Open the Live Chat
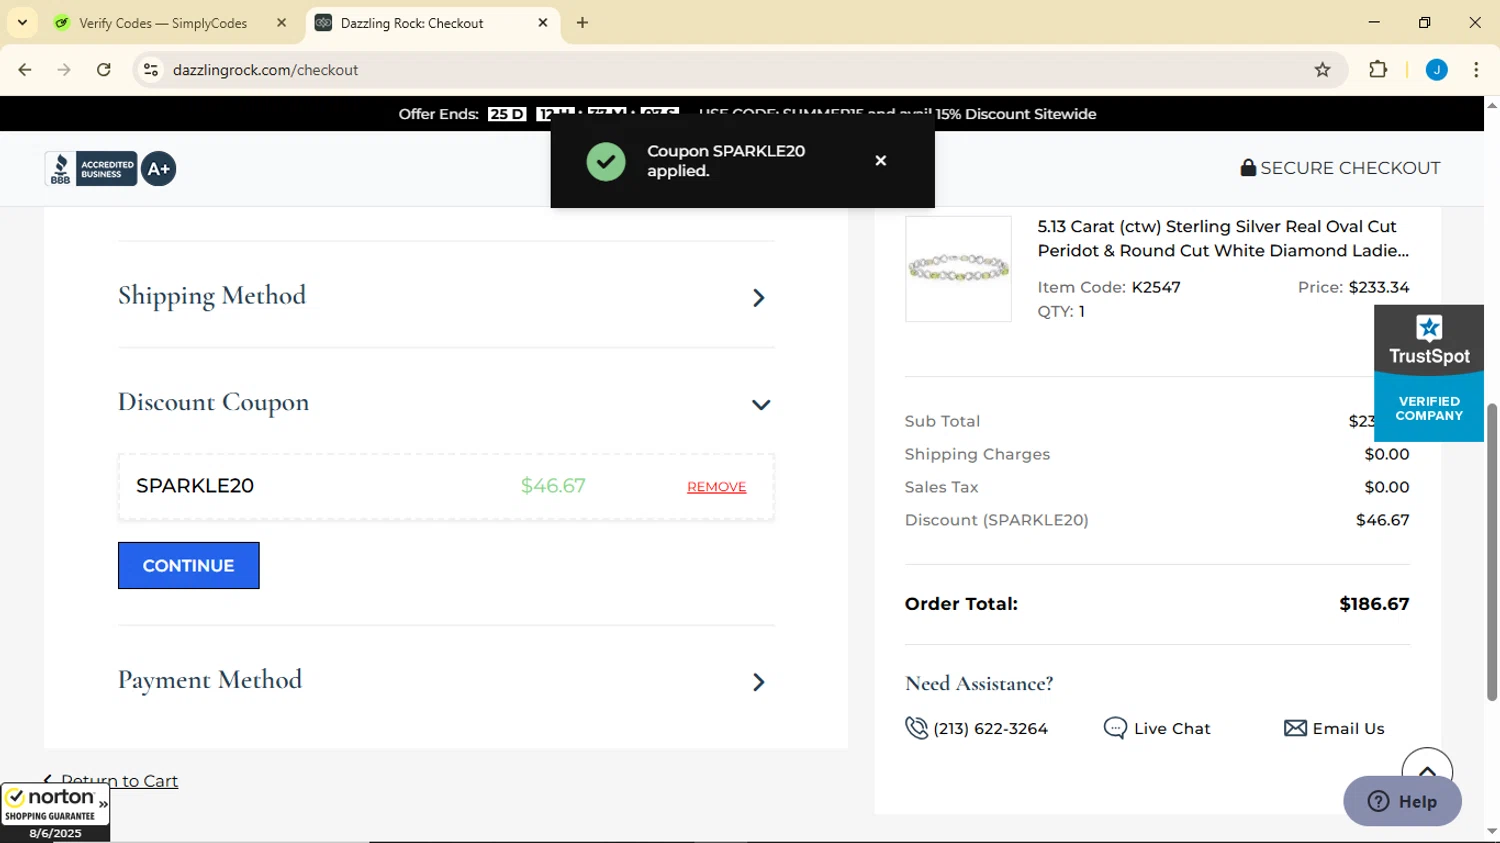Screen dimensions: 1500x843 coord(1157,728)
